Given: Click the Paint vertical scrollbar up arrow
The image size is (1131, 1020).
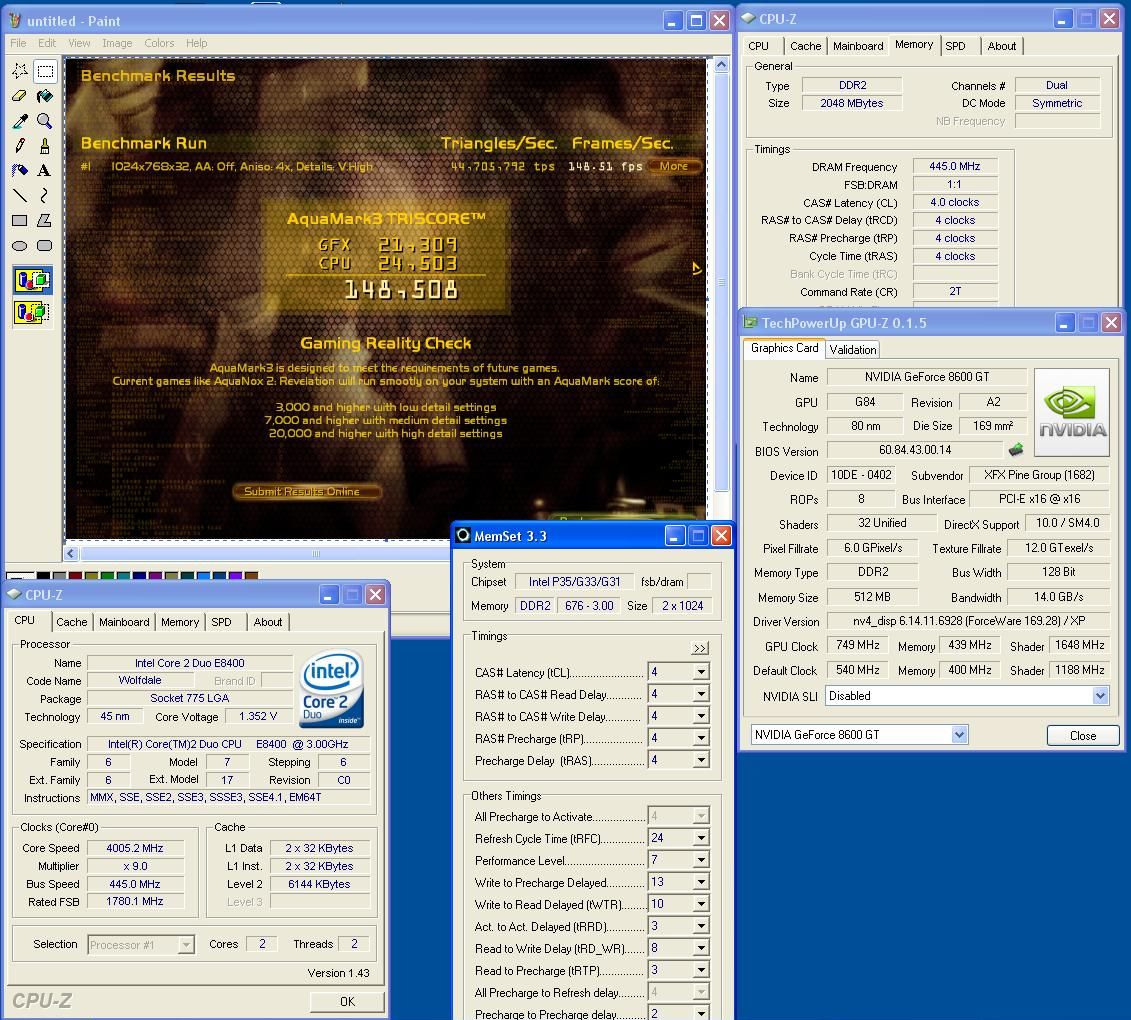Looking at the screenshot, I should click(721, 65).
